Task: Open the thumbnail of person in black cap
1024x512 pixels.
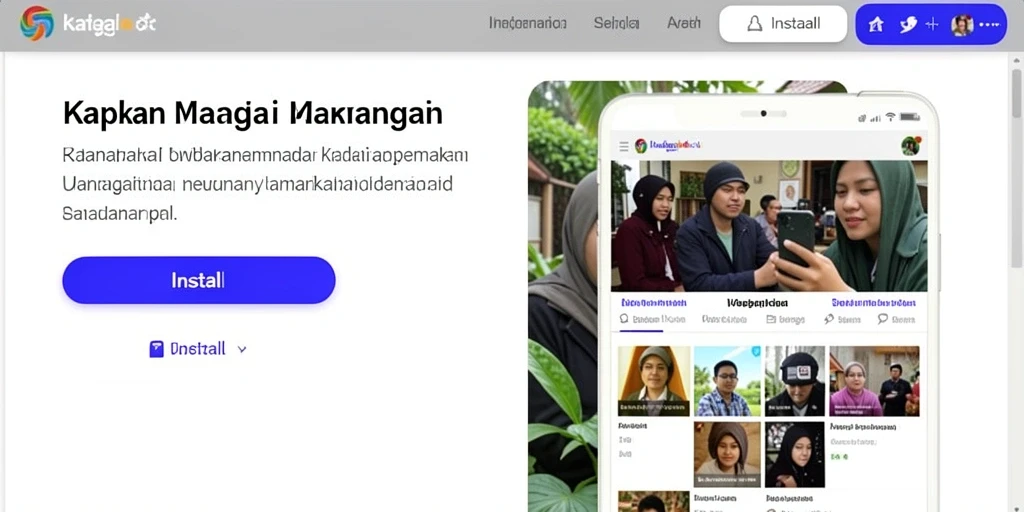Action: (795, 381)
